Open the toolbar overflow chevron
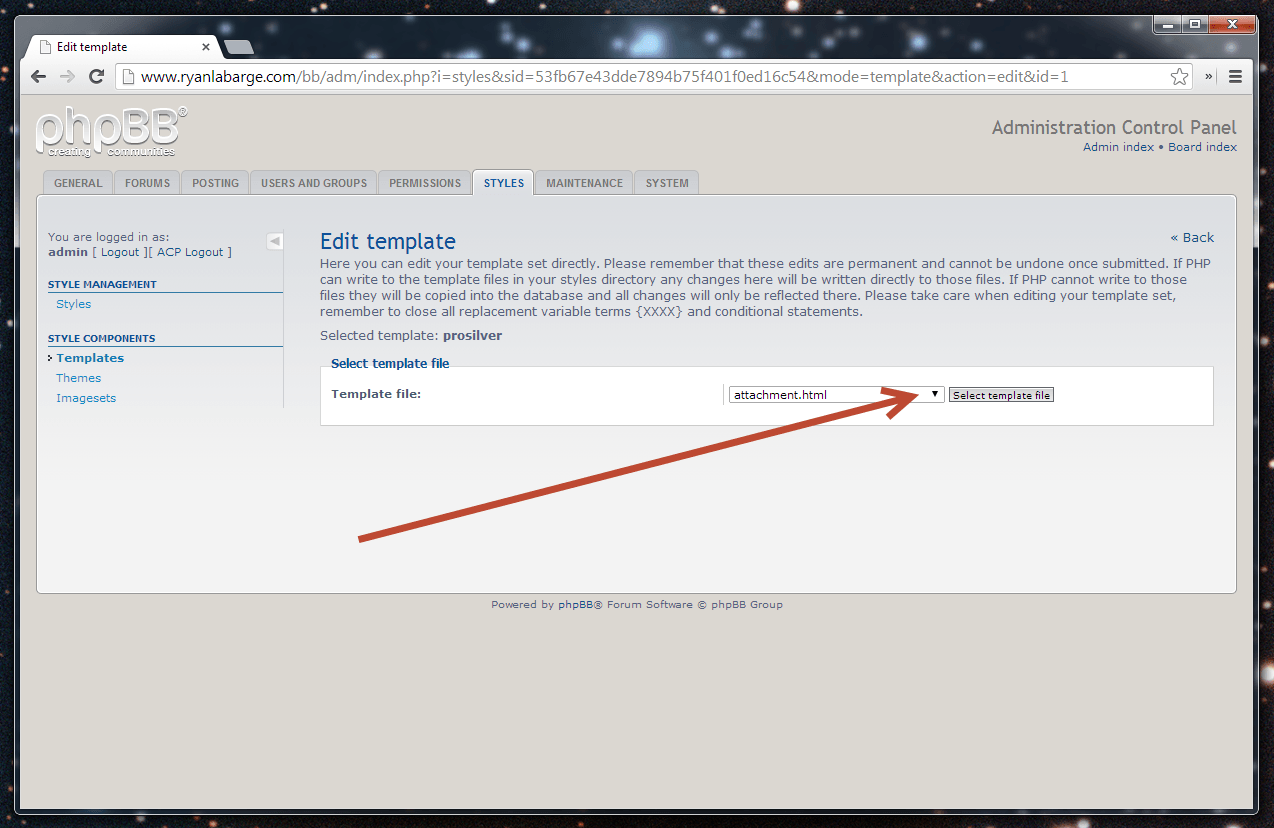Viewport: 1274px width, 828px height. (1209, 77)
